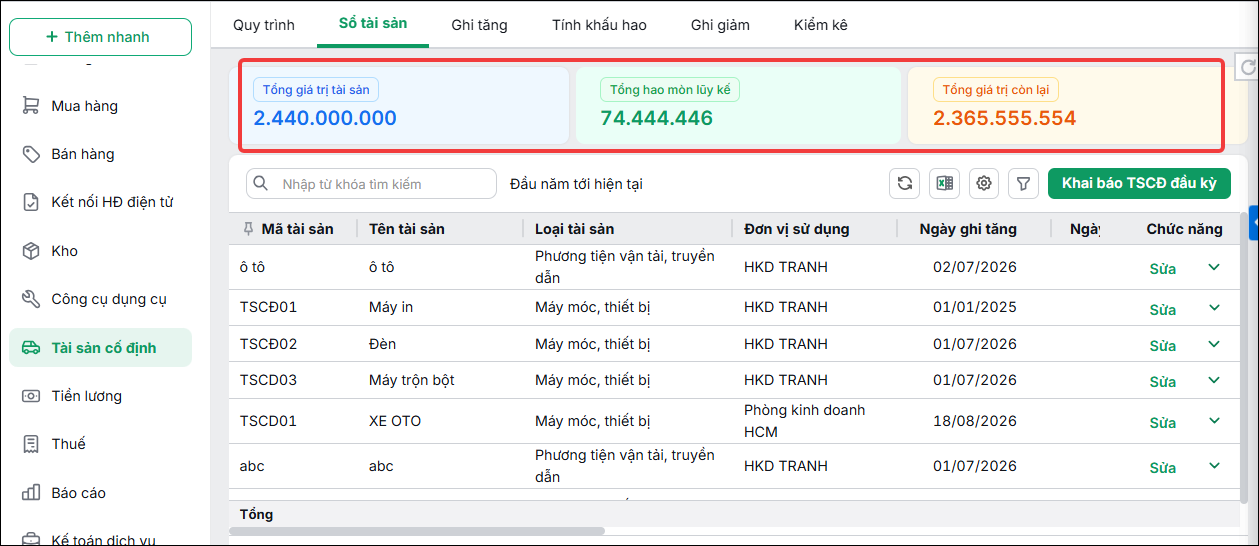Click the reload icon beside summary cards
This screenshot has width=1259, height=546.
click(x=1247, y=68)
